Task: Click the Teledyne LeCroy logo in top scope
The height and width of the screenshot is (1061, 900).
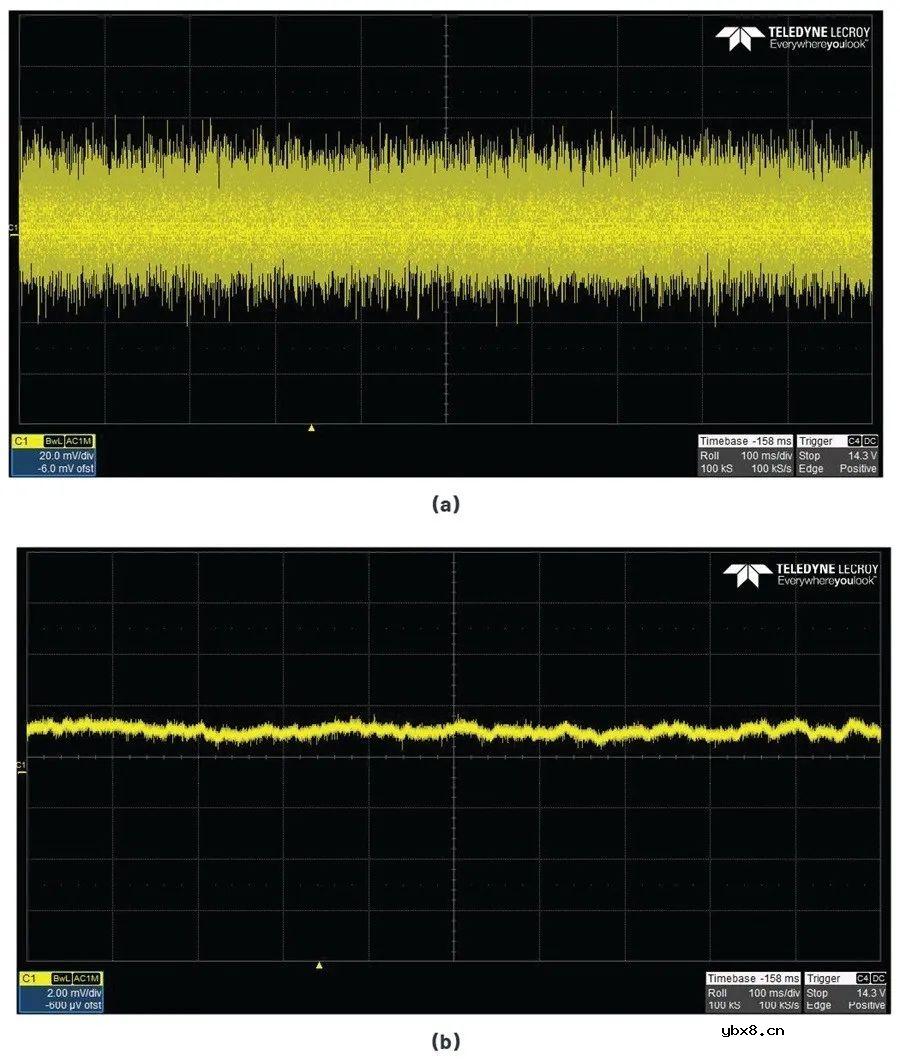Action: click(792, 38)
